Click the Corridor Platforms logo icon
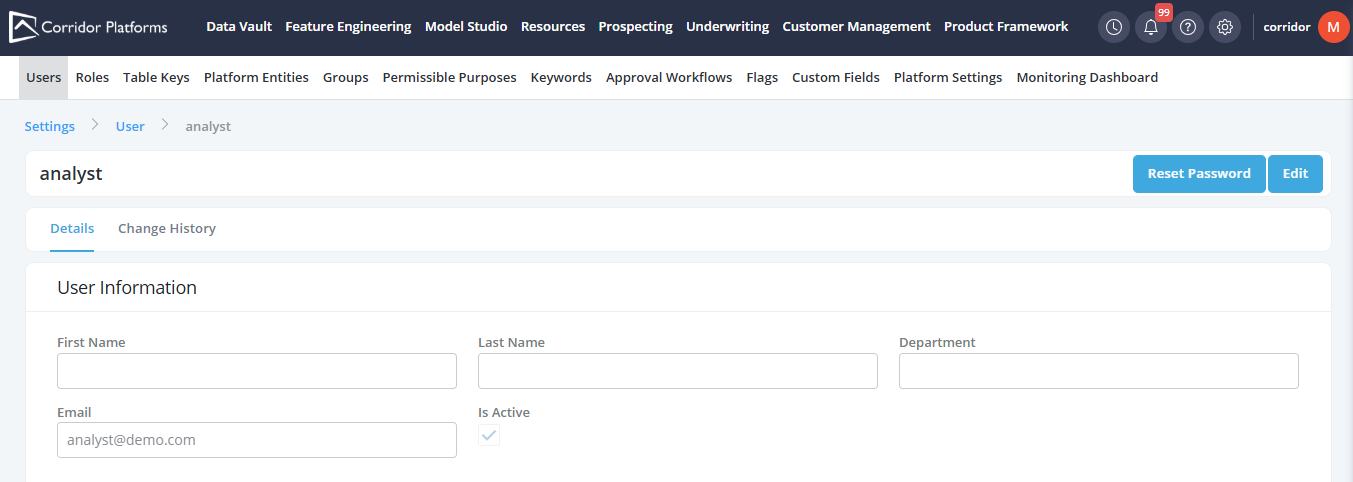This screenshot has height=482, width=1353. click(23, 27)
